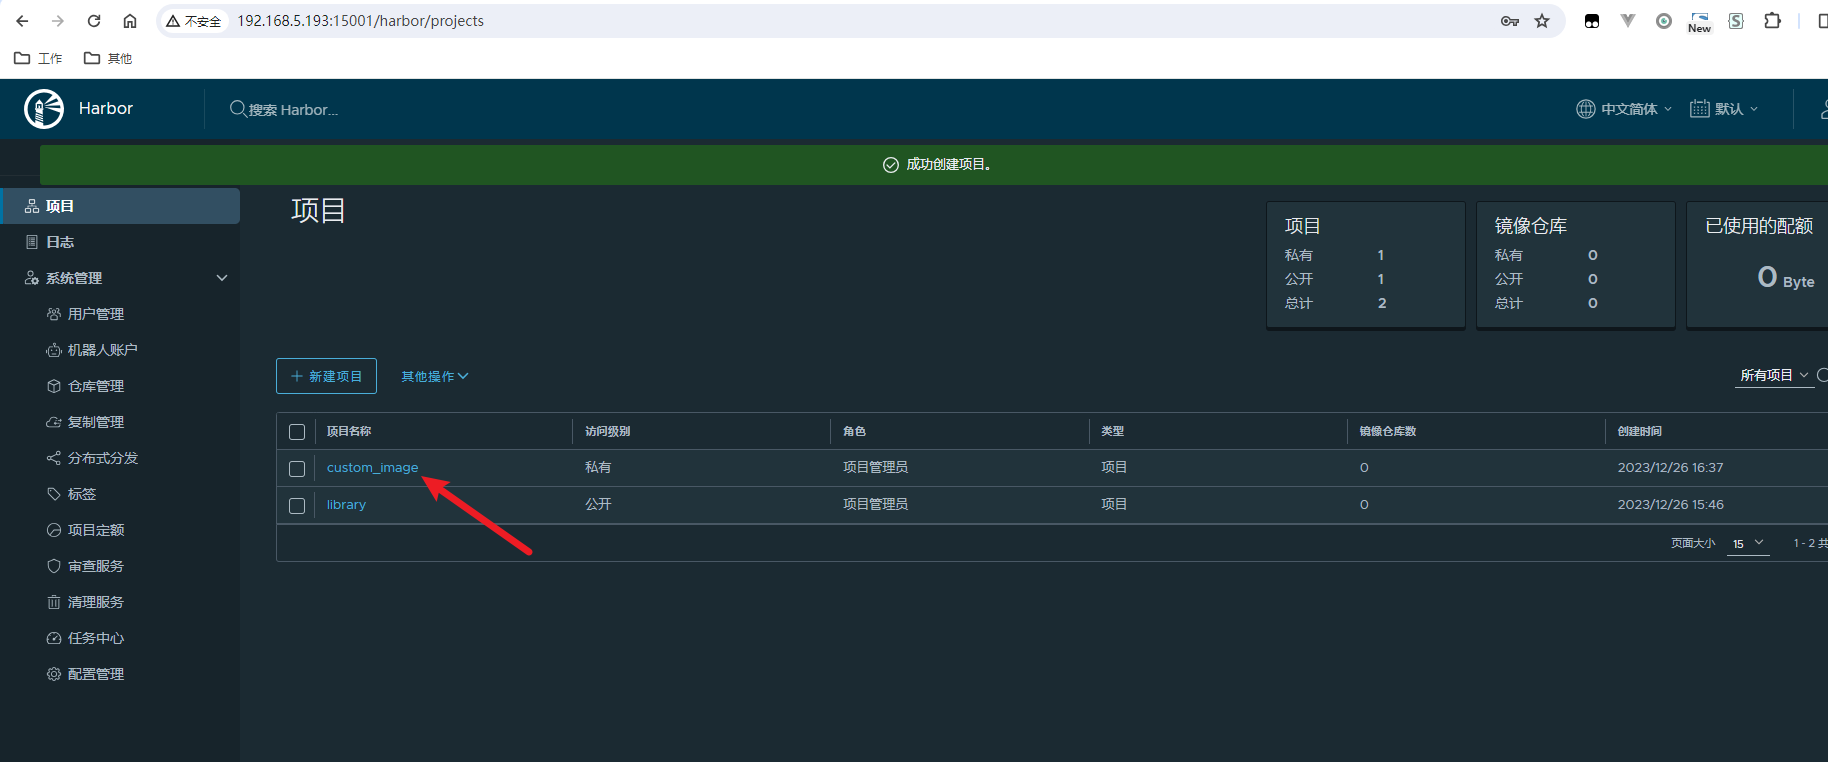
Task: Check the custom_image project row
Action: [297, 469]
